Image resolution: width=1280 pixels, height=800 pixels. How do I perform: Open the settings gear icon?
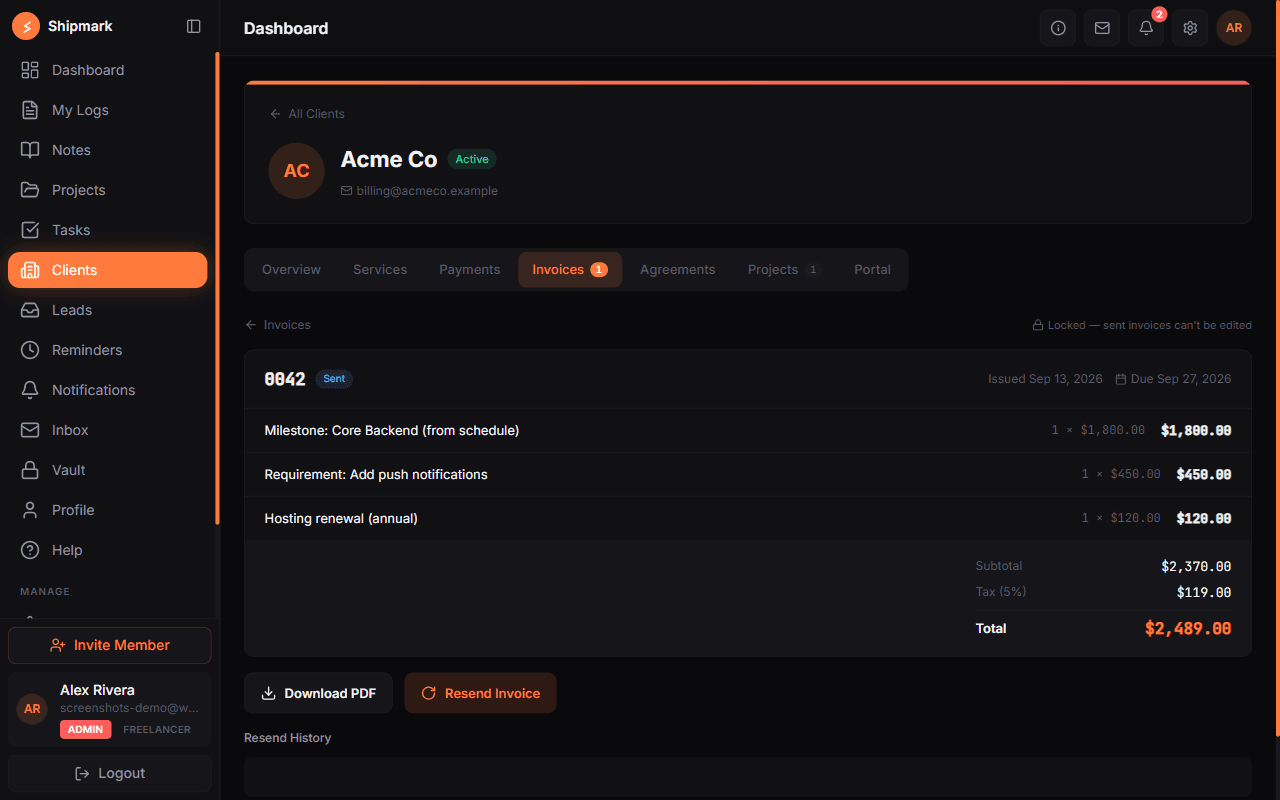click(x=1190, y=28)
